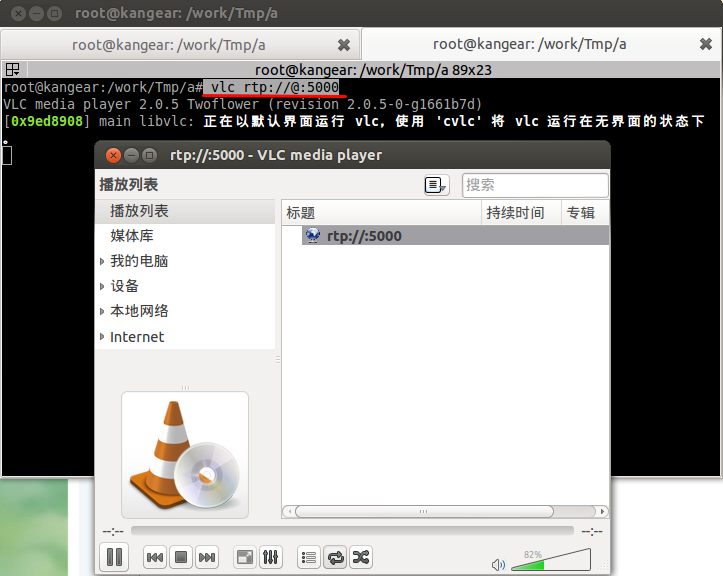Close the terminal window

click(x=18, y=13)
